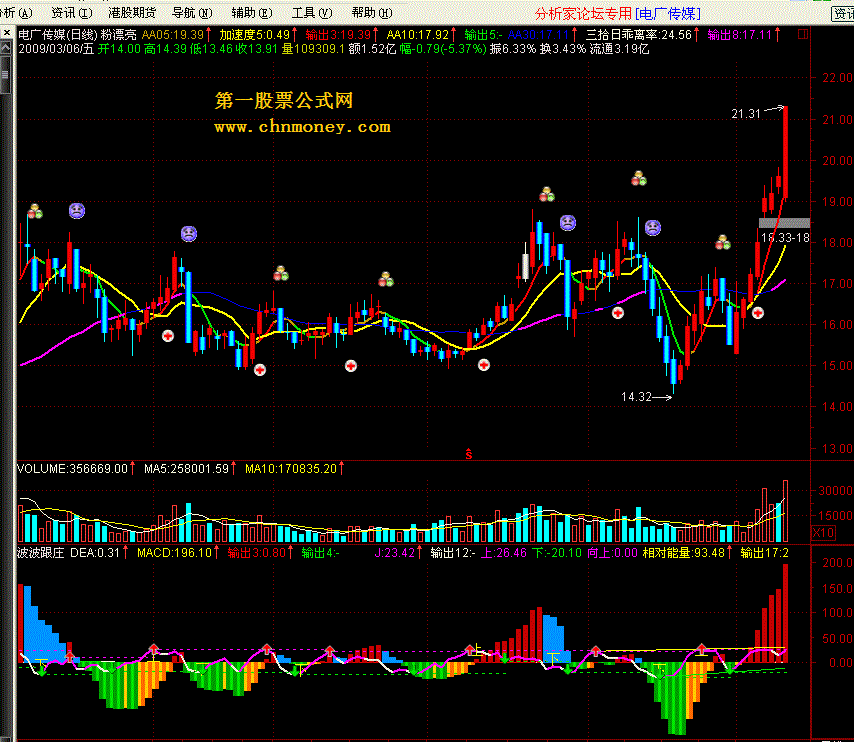
Task: Click the 电厂传媒(日线) chart title
Action: pos(58,35)
